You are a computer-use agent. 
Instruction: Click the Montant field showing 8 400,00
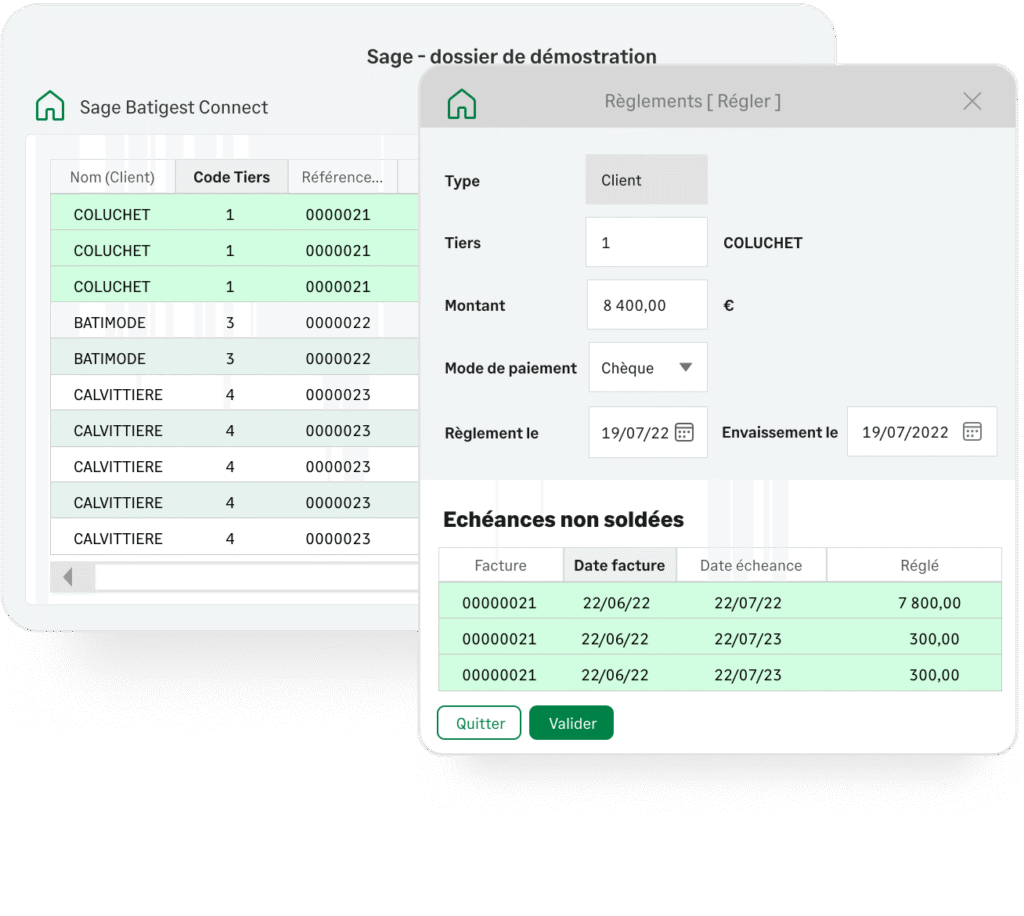[646, 306]
